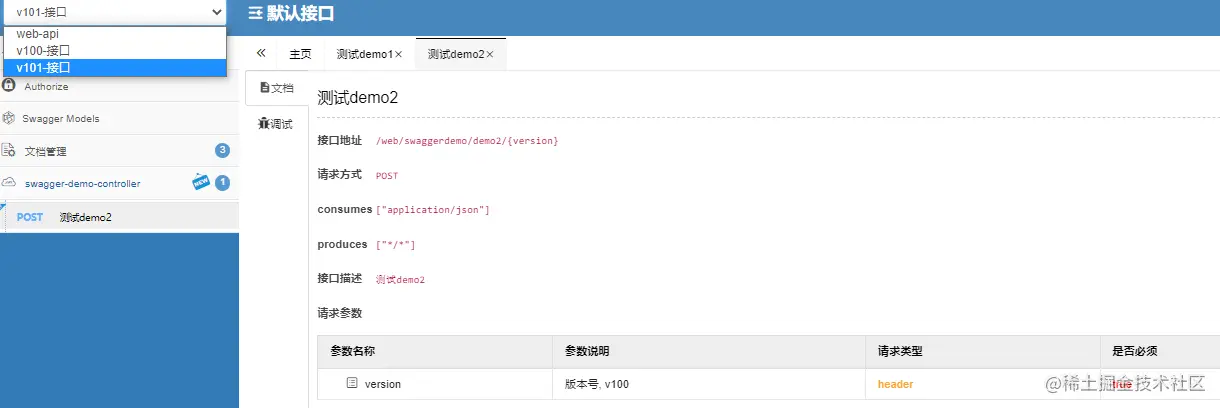Viewport: 1220px width, 408px height.
Task: Click the version parameter row icon
Action: pyautogui.click(x=352, y=383)
